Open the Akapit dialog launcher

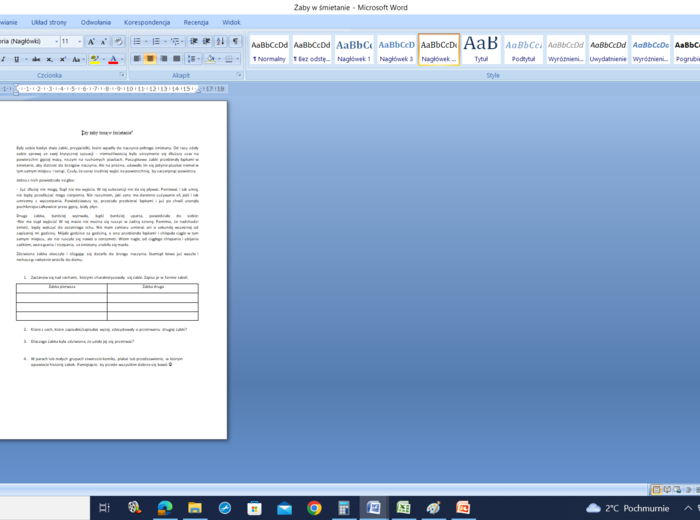[x=238, y=75]
